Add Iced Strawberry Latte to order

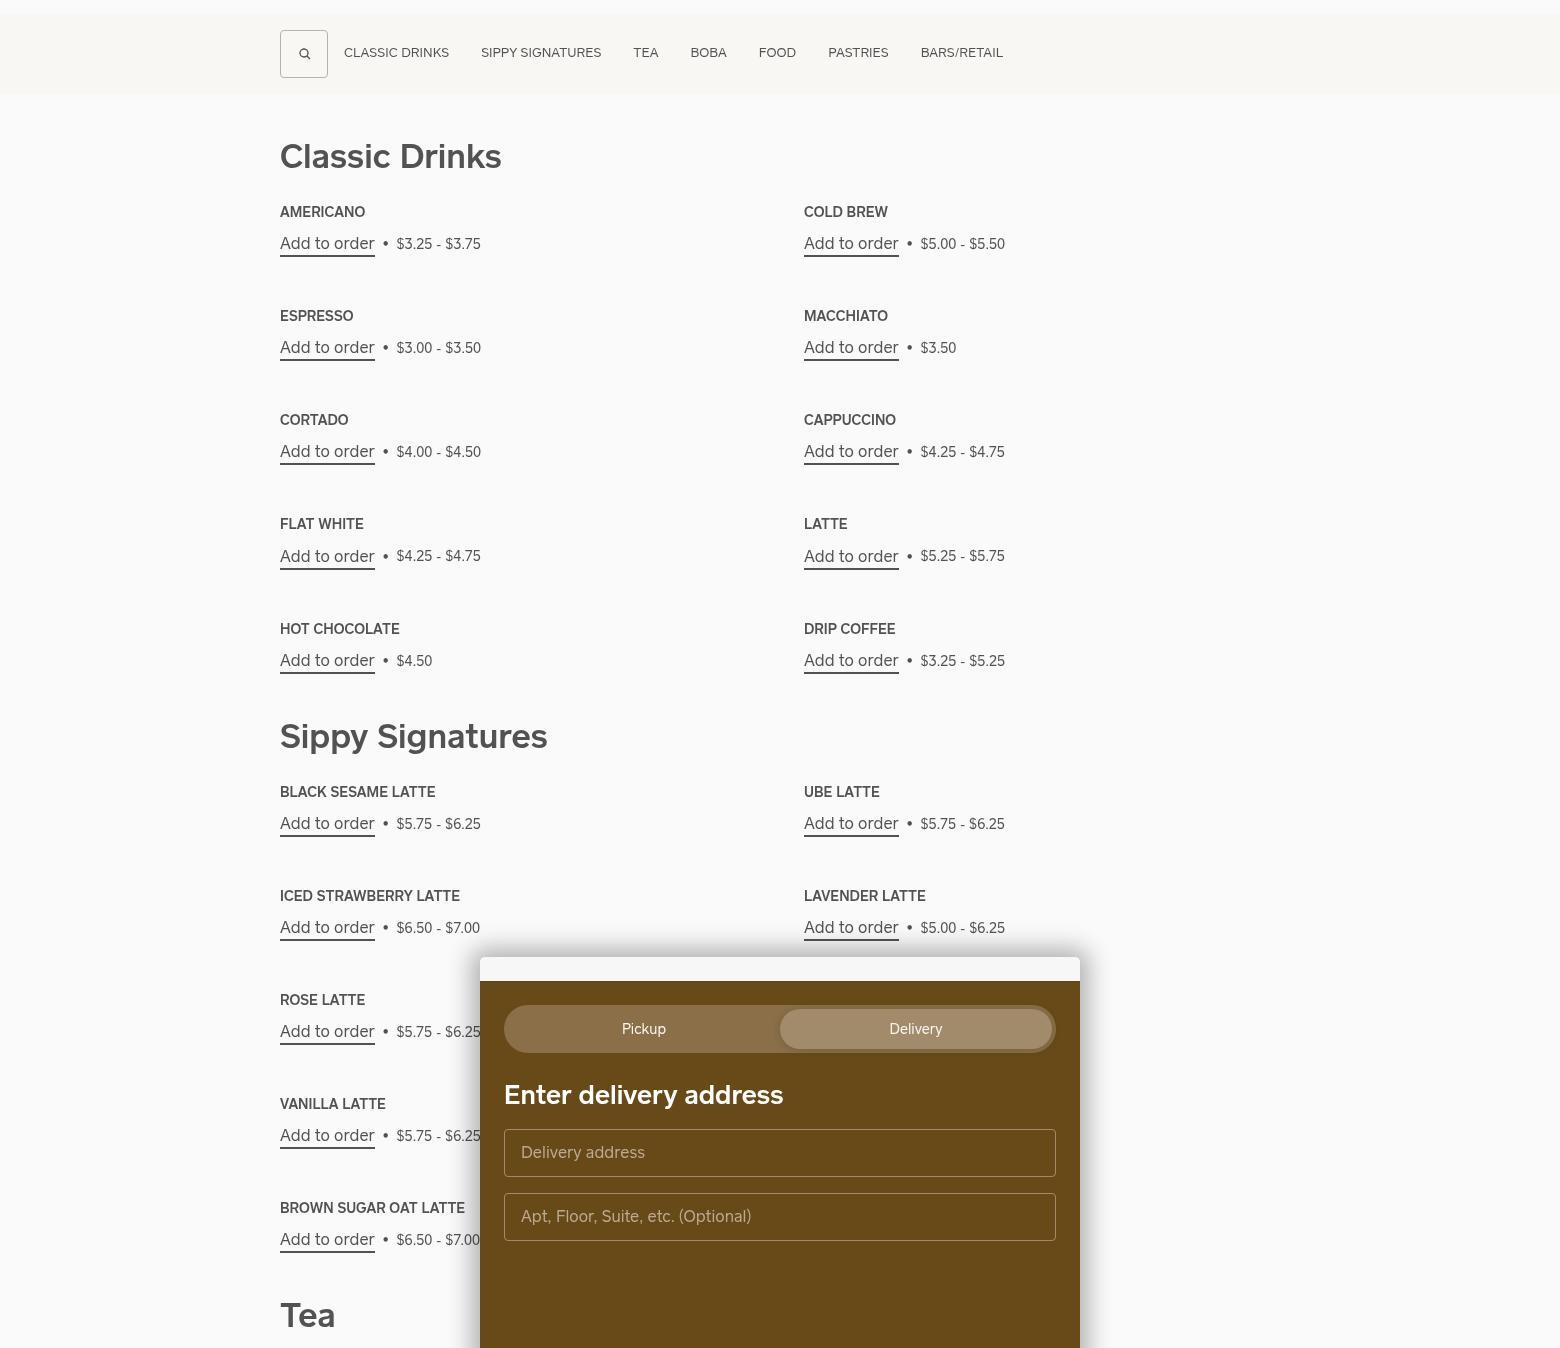tap(327, 928)
